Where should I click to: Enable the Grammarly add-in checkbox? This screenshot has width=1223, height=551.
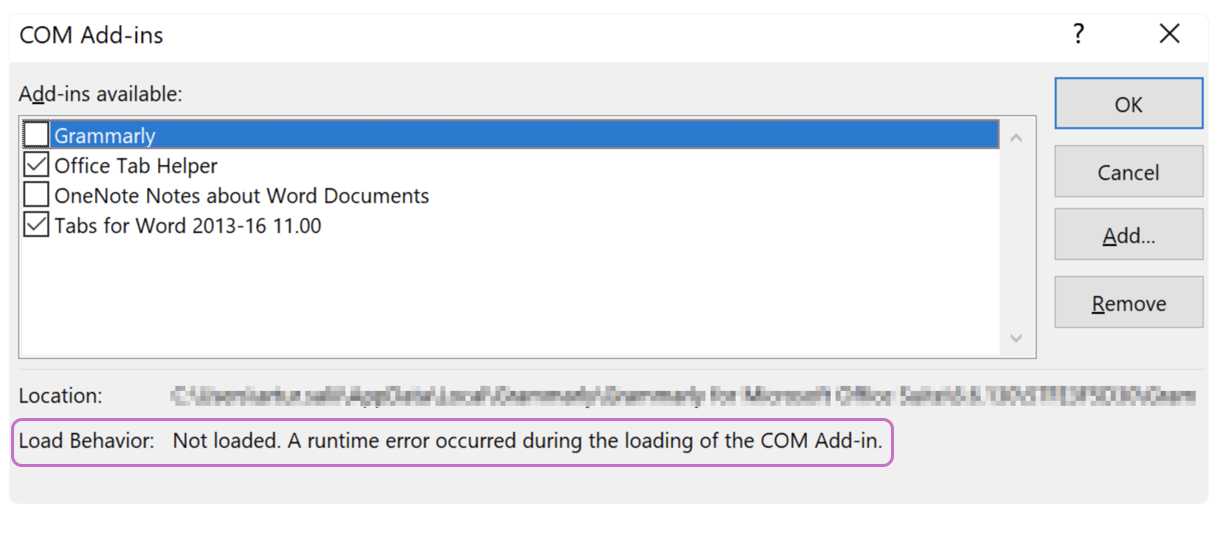point(36,134)
